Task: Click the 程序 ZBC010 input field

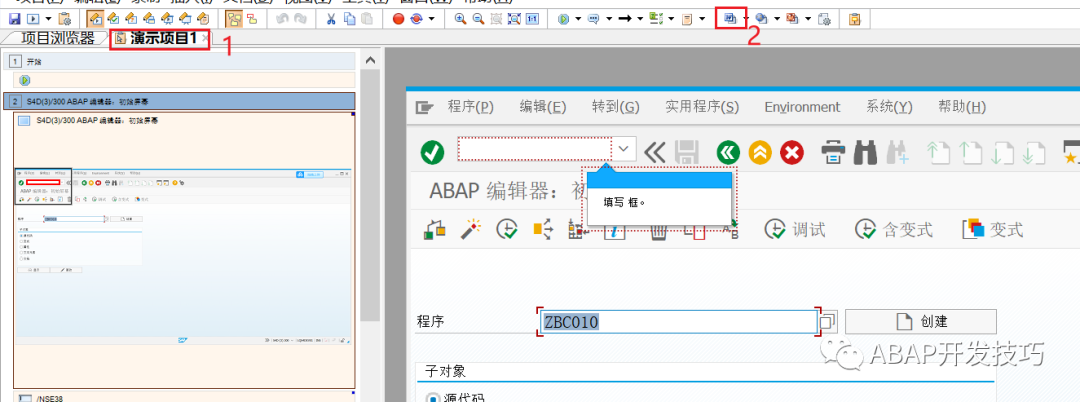Action: pyautogui.click(x=678, y=321)
